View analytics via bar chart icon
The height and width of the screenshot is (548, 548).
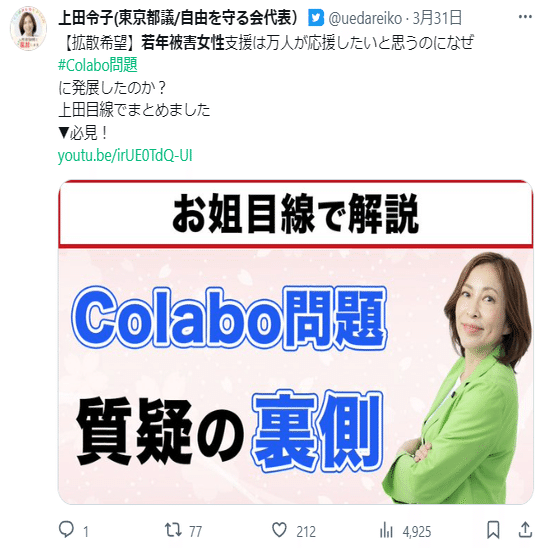(386, 530)
